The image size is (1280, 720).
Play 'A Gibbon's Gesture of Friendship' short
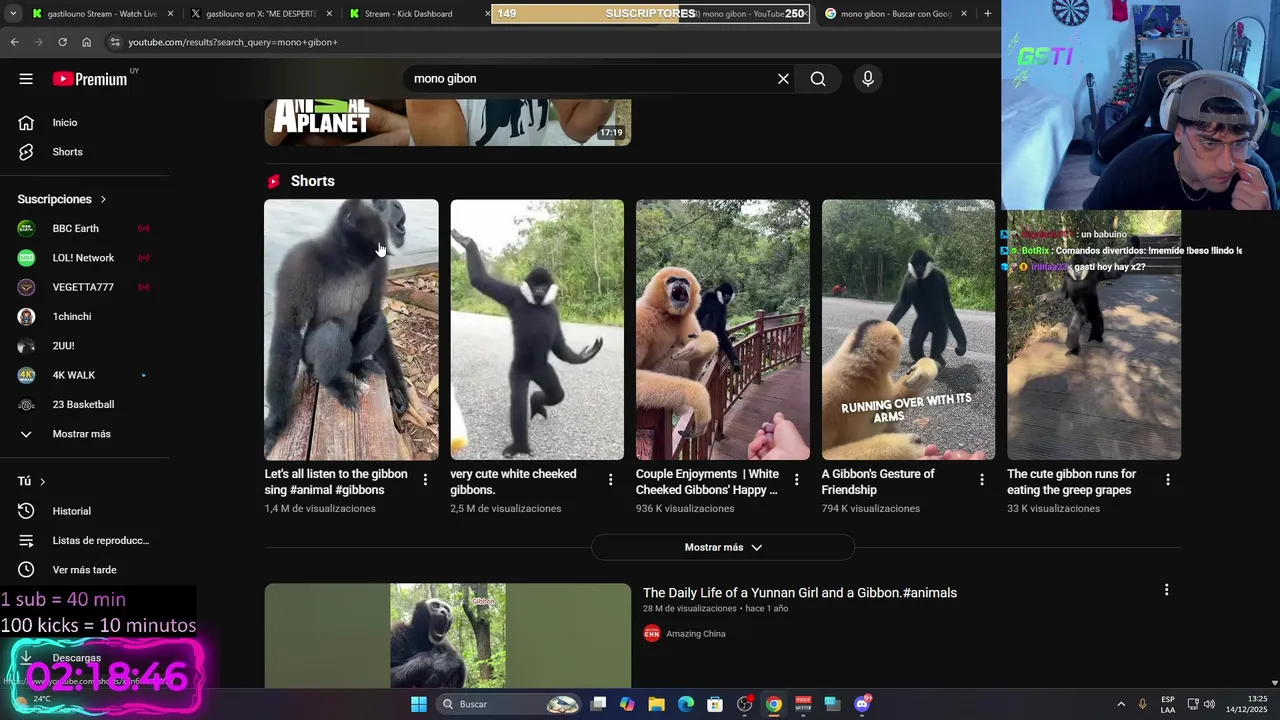(908, 330)
